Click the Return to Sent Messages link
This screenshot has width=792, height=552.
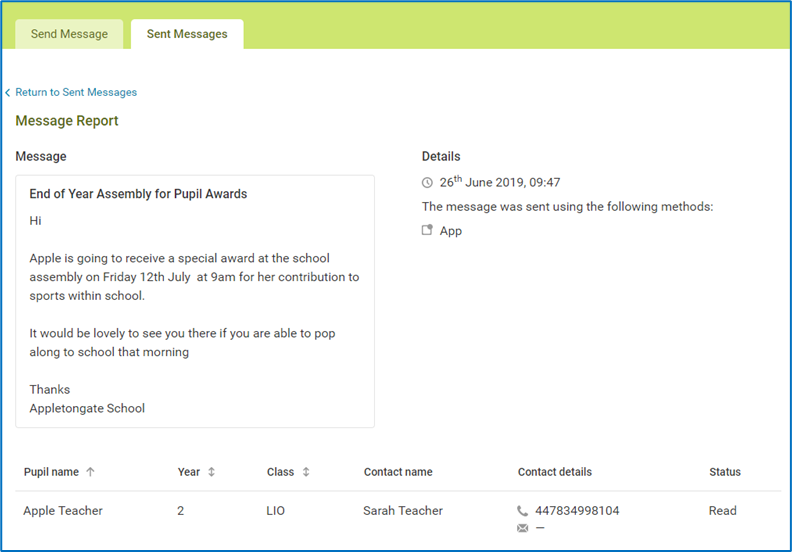[x=76, y=92]
